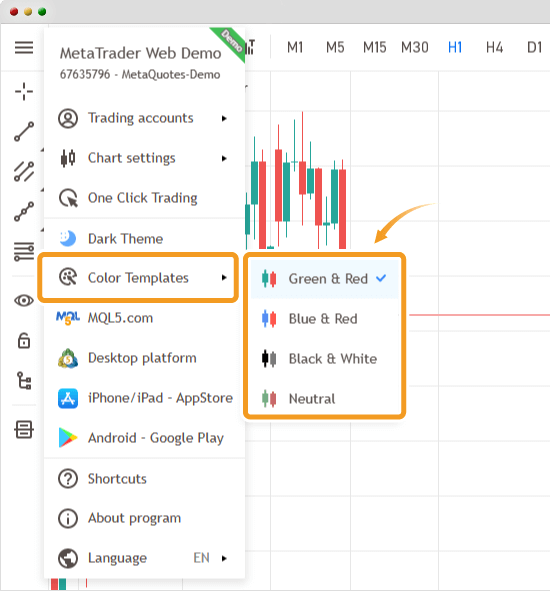This screenshot has width=550, height=591.
Task: Click the Neutral candle icon
Action: 269,398
